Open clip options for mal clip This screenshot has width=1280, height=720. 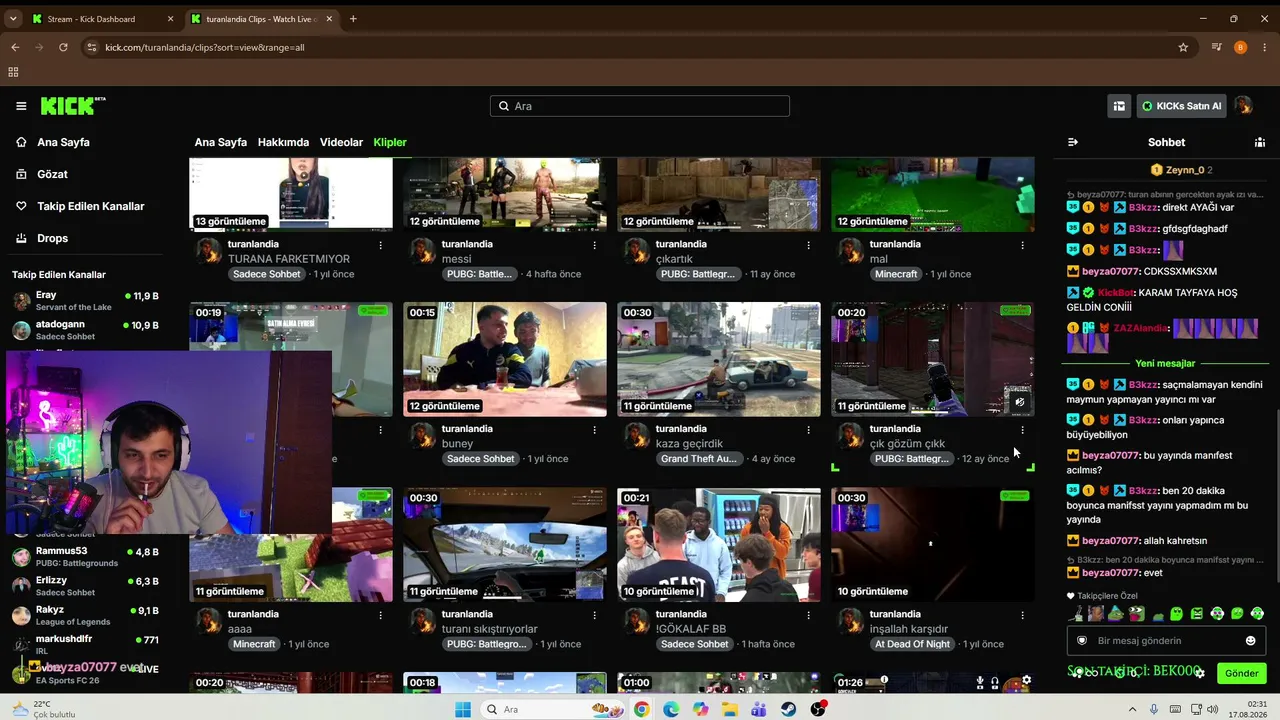[1022, 244]
